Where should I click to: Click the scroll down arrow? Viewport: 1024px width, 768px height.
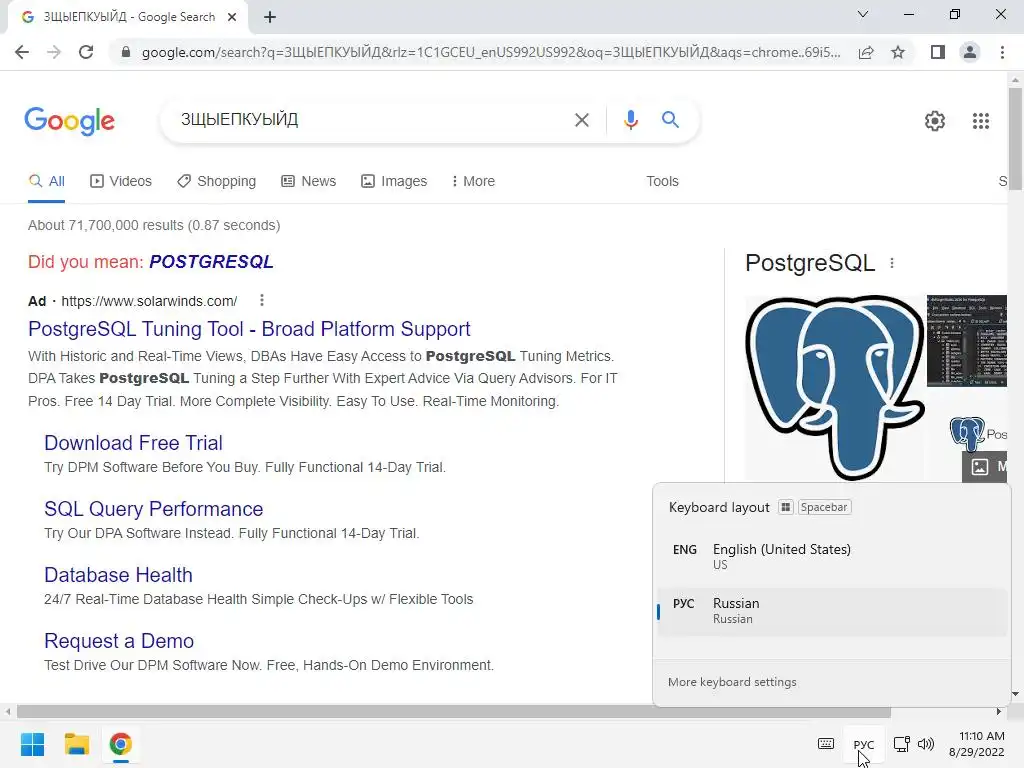1015,694
